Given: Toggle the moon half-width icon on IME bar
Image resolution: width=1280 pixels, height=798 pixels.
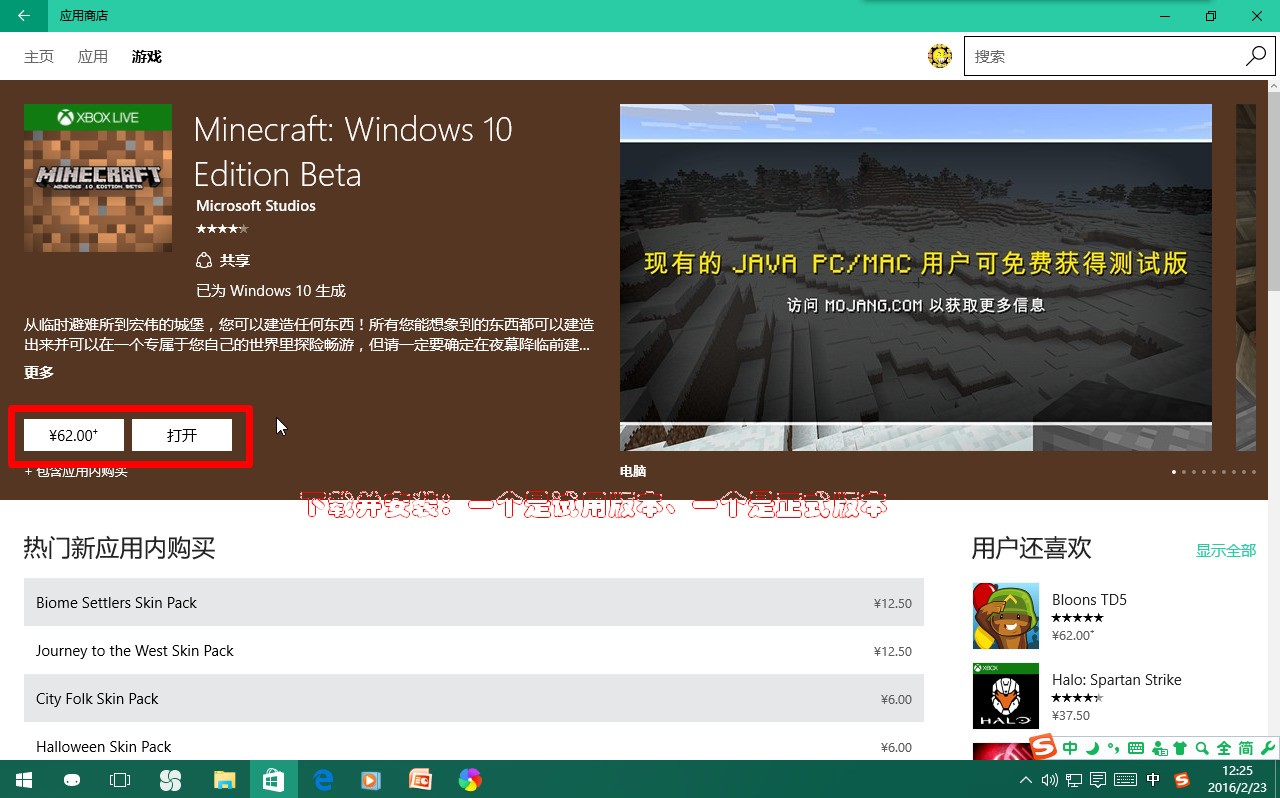Looking at the screenshot, I should pyautogui.click(x=1093, y=748).
